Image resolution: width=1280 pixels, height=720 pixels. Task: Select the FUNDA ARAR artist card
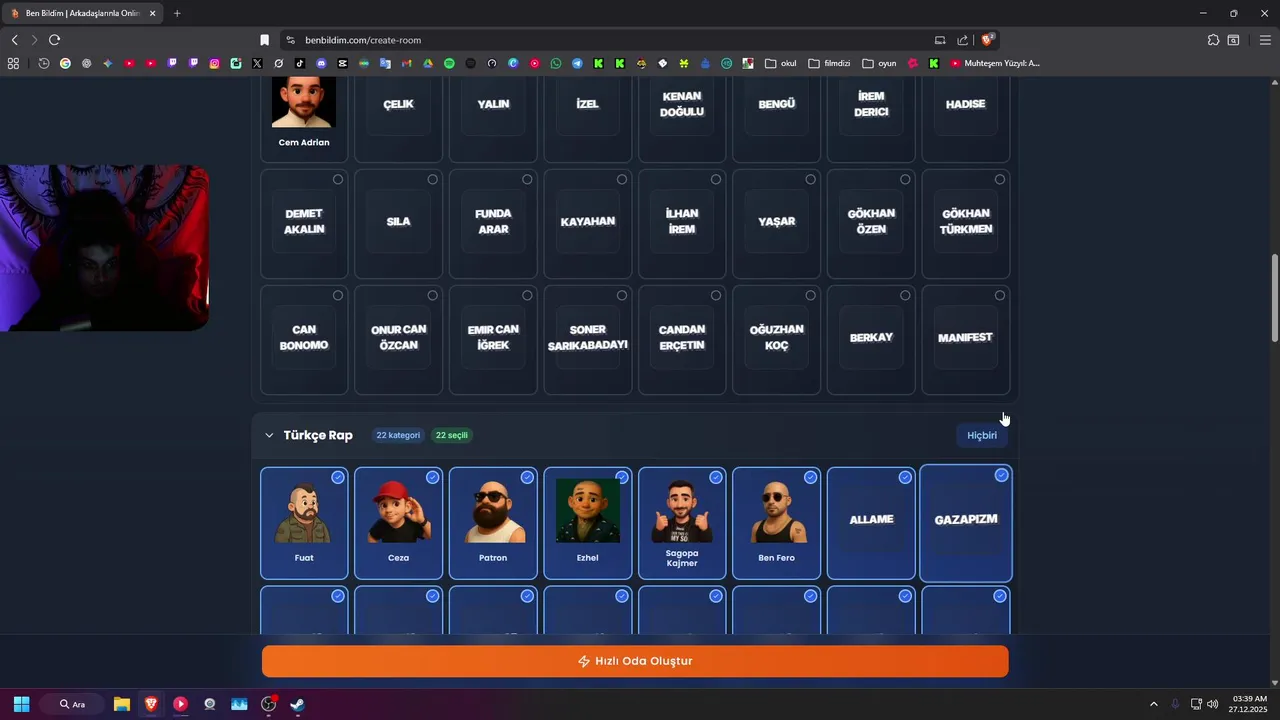pyautogui.click(x=493, y=223)
